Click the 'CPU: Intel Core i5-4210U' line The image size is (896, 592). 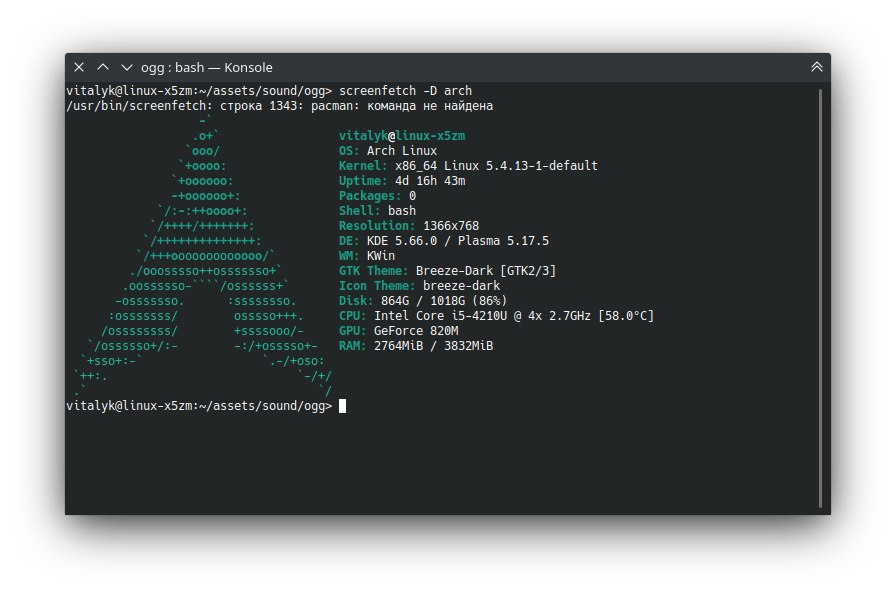(x=496, y=315)
